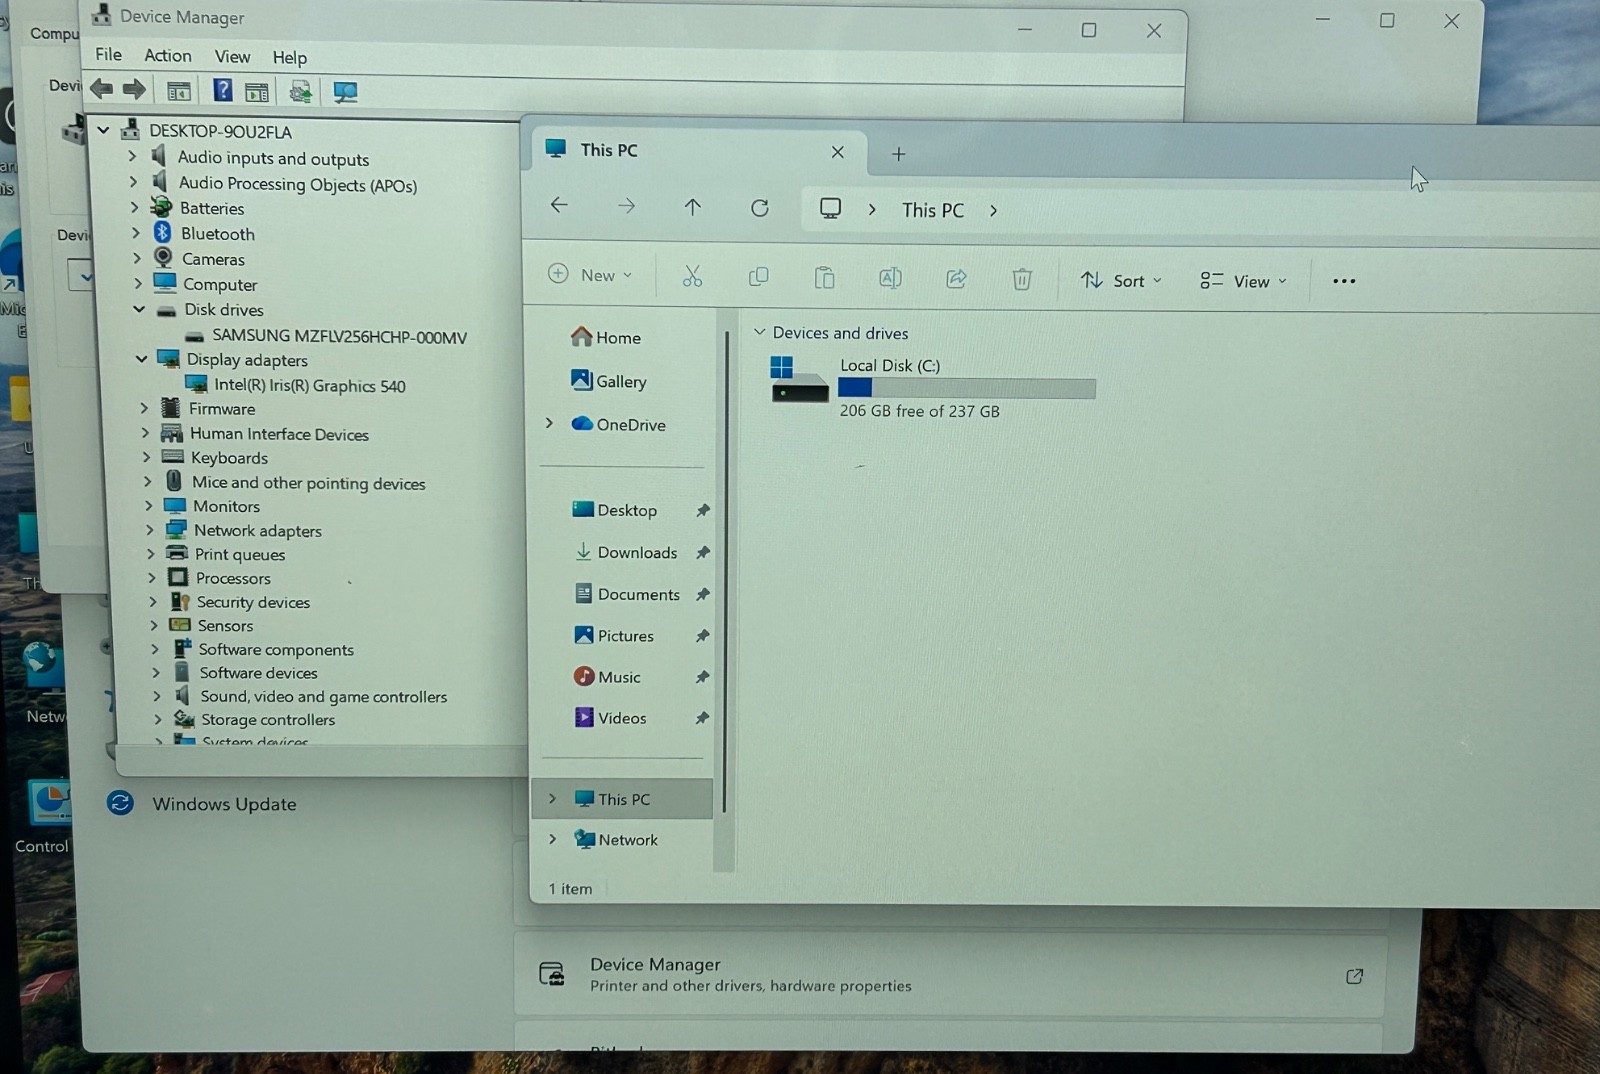Click the Share icon in File Explorer toolbar
The height and width of the screenshot is (1074, 1600).
(956, 279)
